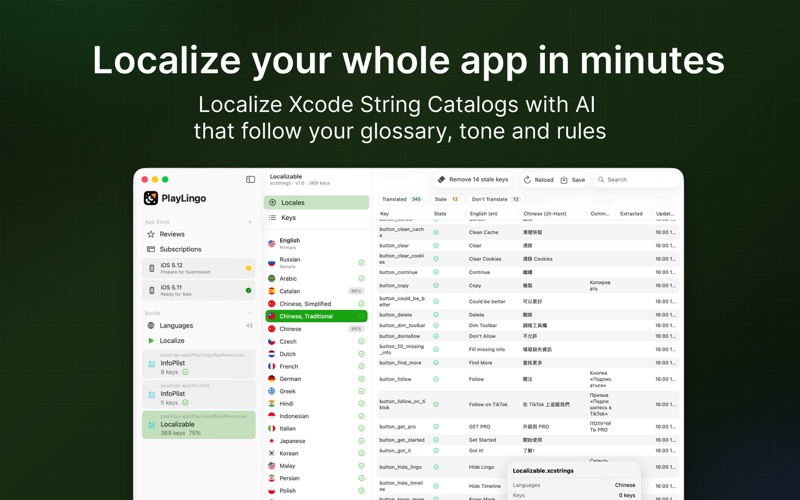Click the 'Clear Cookies' English cell
The height and width of the screenshot is (500, 800).
(x=485, y=259)
